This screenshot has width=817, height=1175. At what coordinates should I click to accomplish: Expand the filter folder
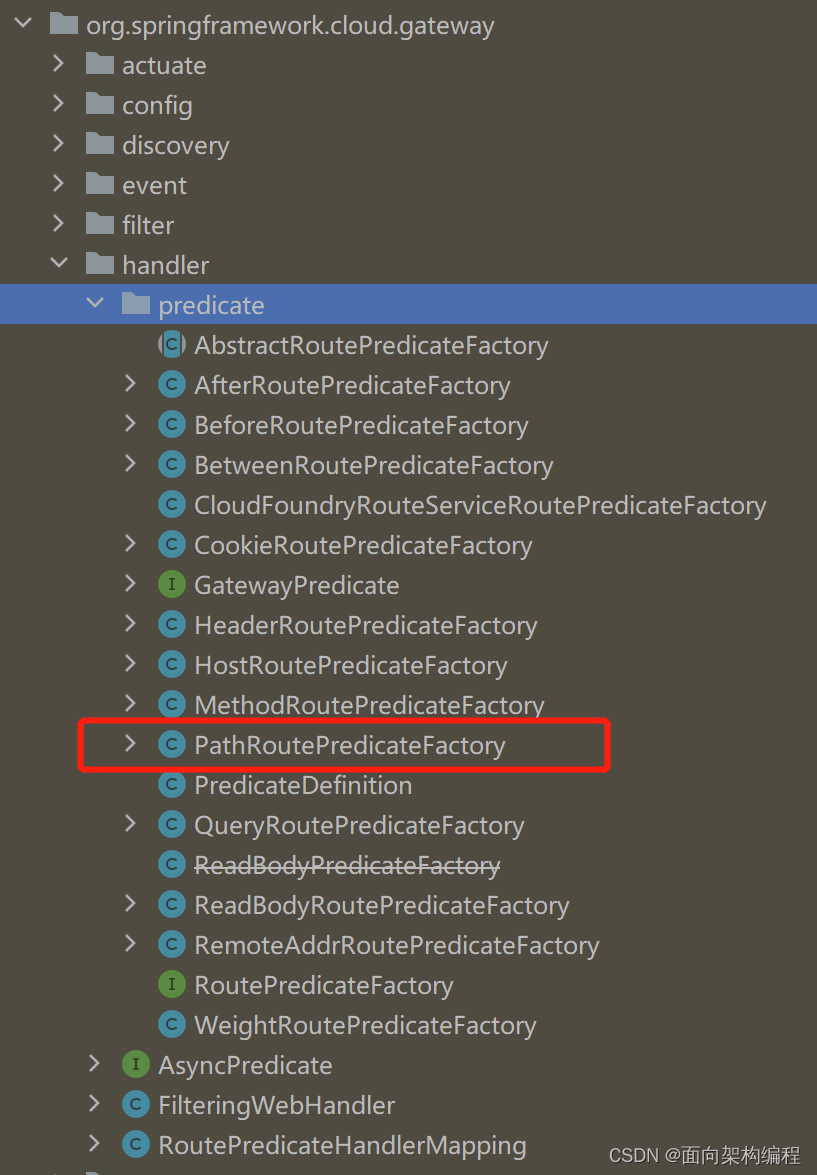[x=58, y=225]
